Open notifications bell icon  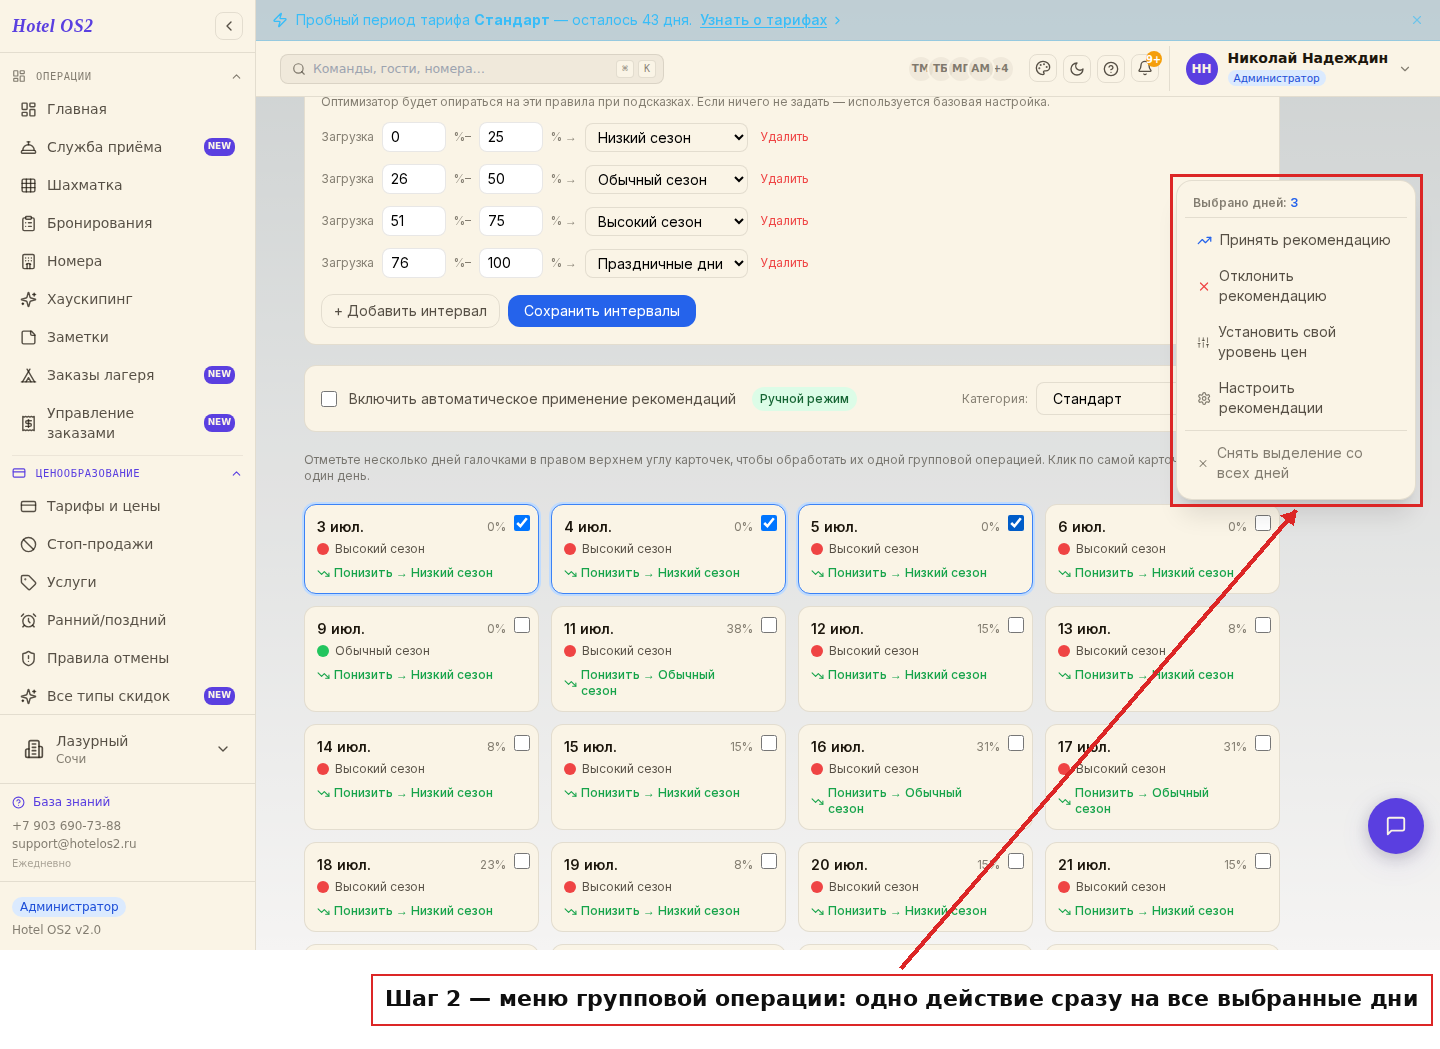1145,69
